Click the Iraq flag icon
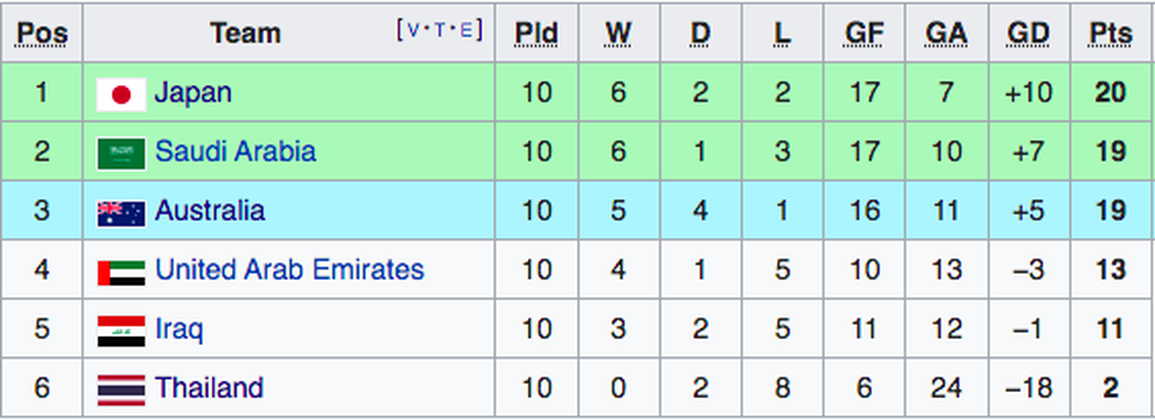The image size is (1155, 420). [x=121, y=330]
